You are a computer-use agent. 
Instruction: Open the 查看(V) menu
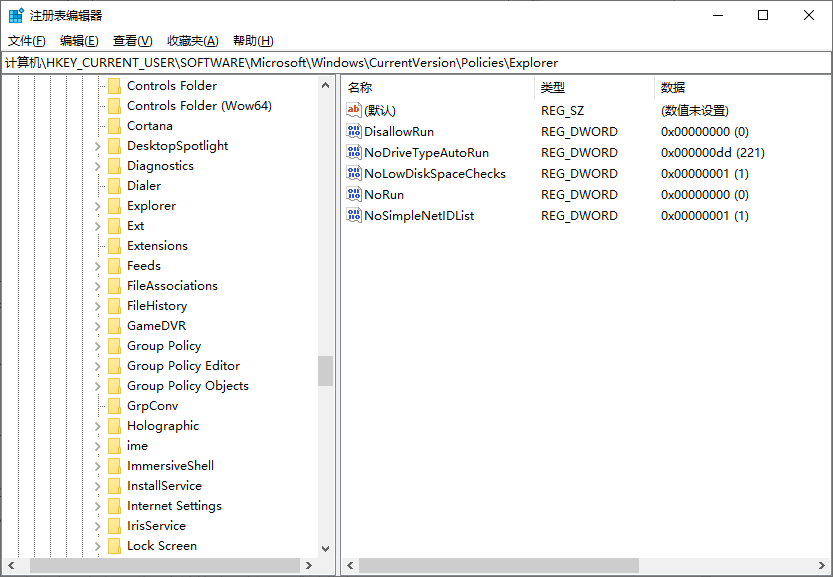(x=132, y=41)
